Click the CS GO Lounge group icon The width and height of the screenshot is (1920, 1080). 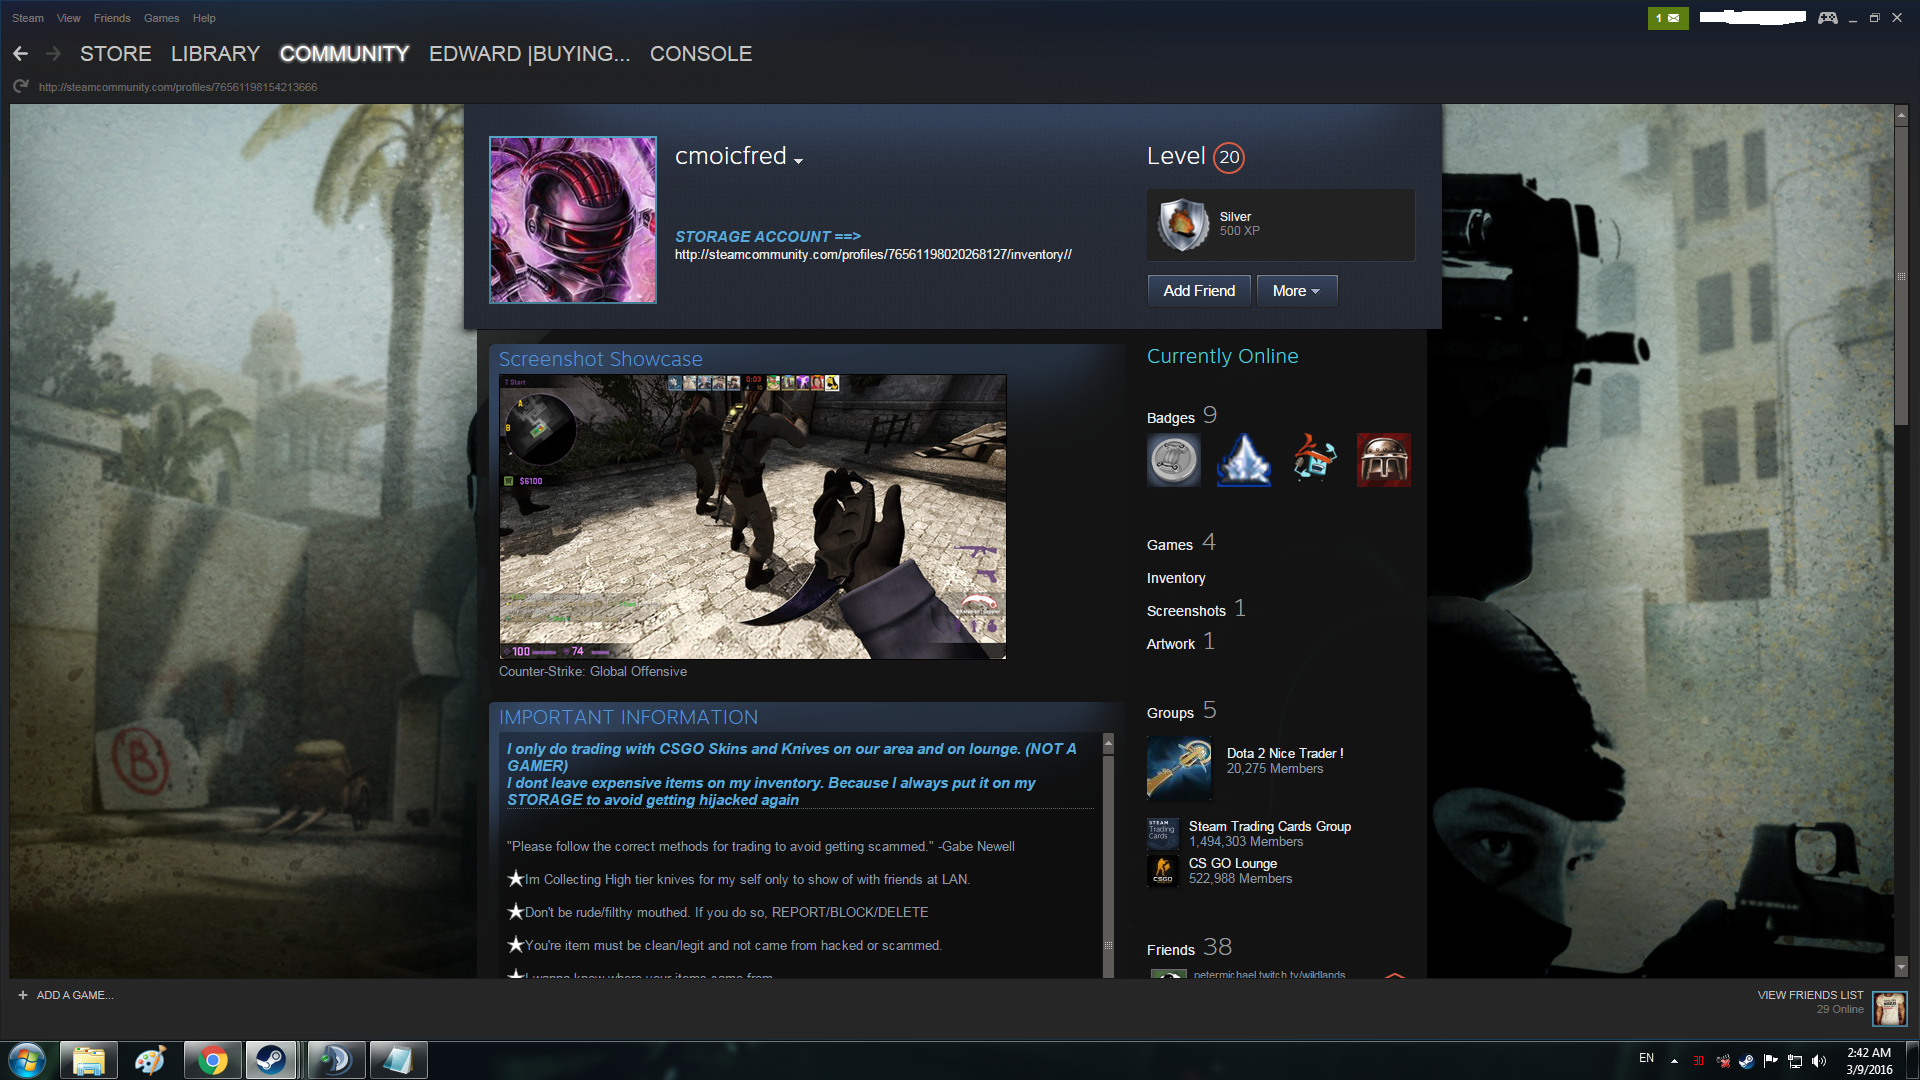click(x=1163, y=871)
